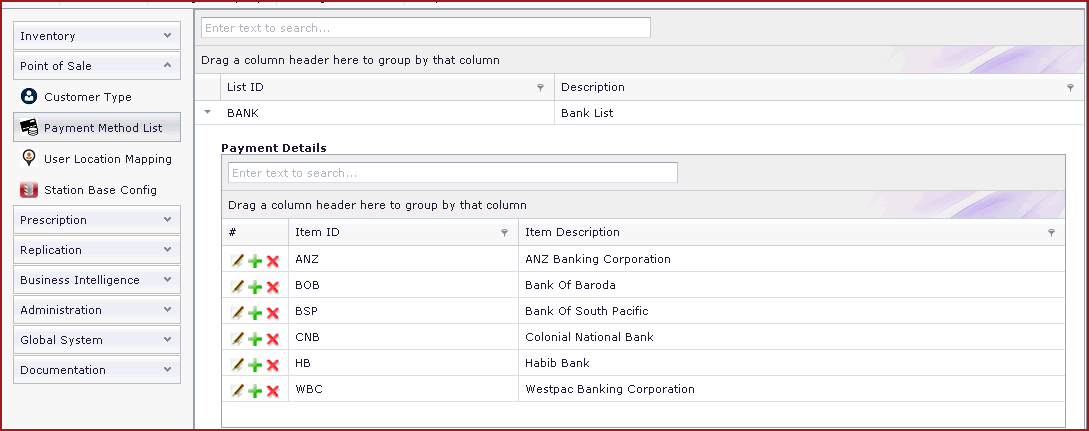This screenshot has height=431, width=1089.
Task: Collapse the BANK row details
Action: pos(208,113)
